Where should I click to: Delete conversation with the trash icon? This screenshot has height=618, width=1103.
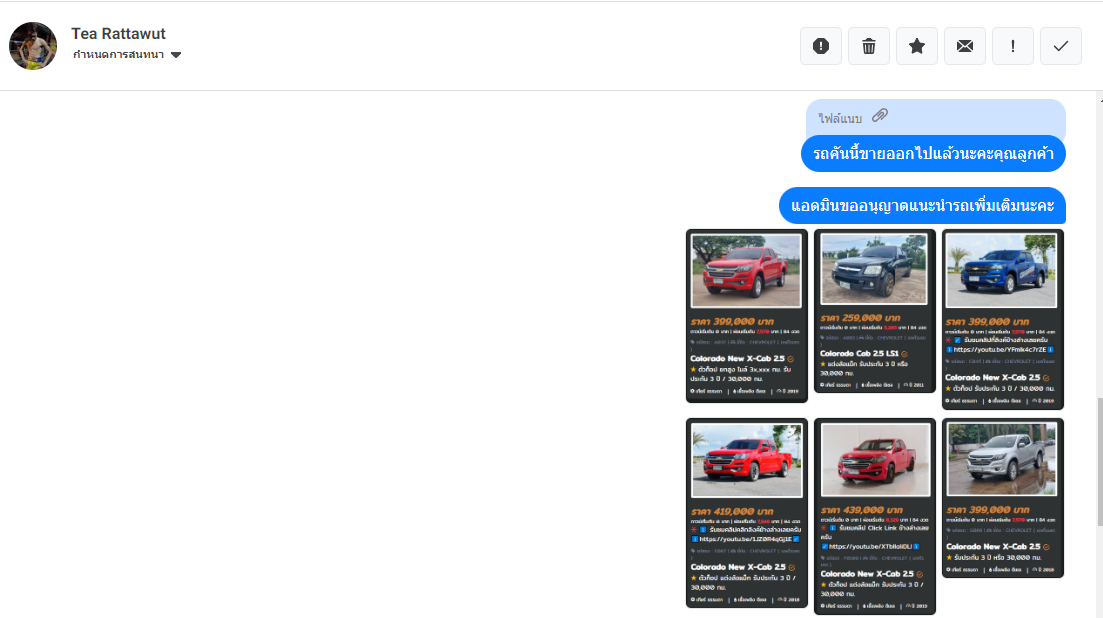[869, 46]
